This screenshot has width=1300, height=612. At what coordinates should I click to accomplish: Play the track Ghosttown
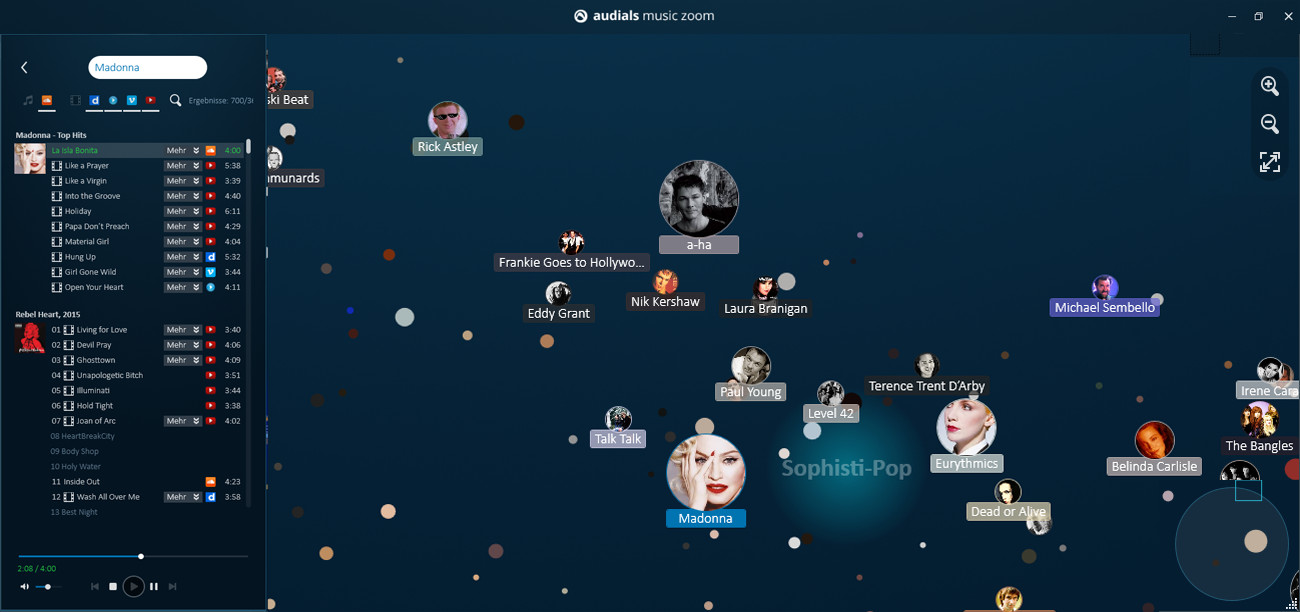point(96,360)
